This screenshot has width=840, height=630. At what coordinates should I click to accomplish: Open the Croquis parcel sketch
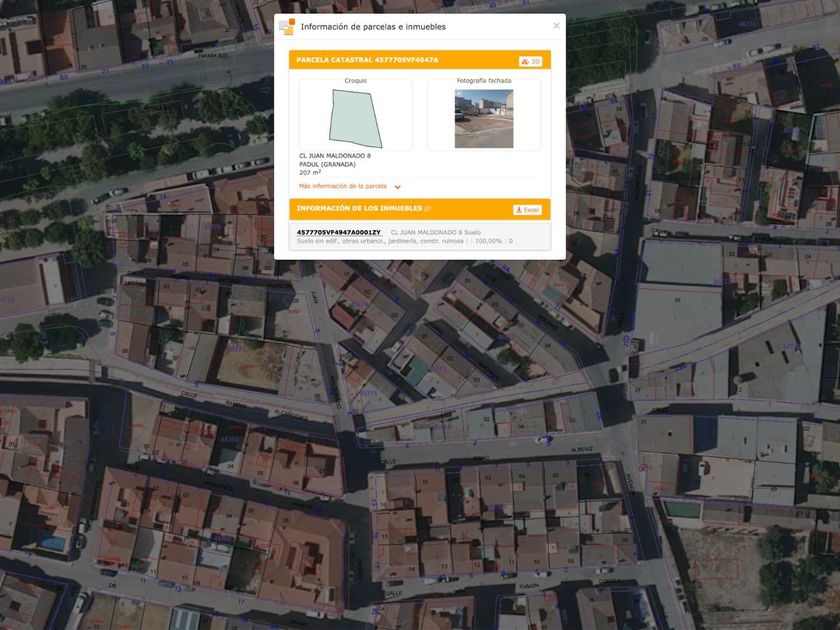[x=355, y=118]
